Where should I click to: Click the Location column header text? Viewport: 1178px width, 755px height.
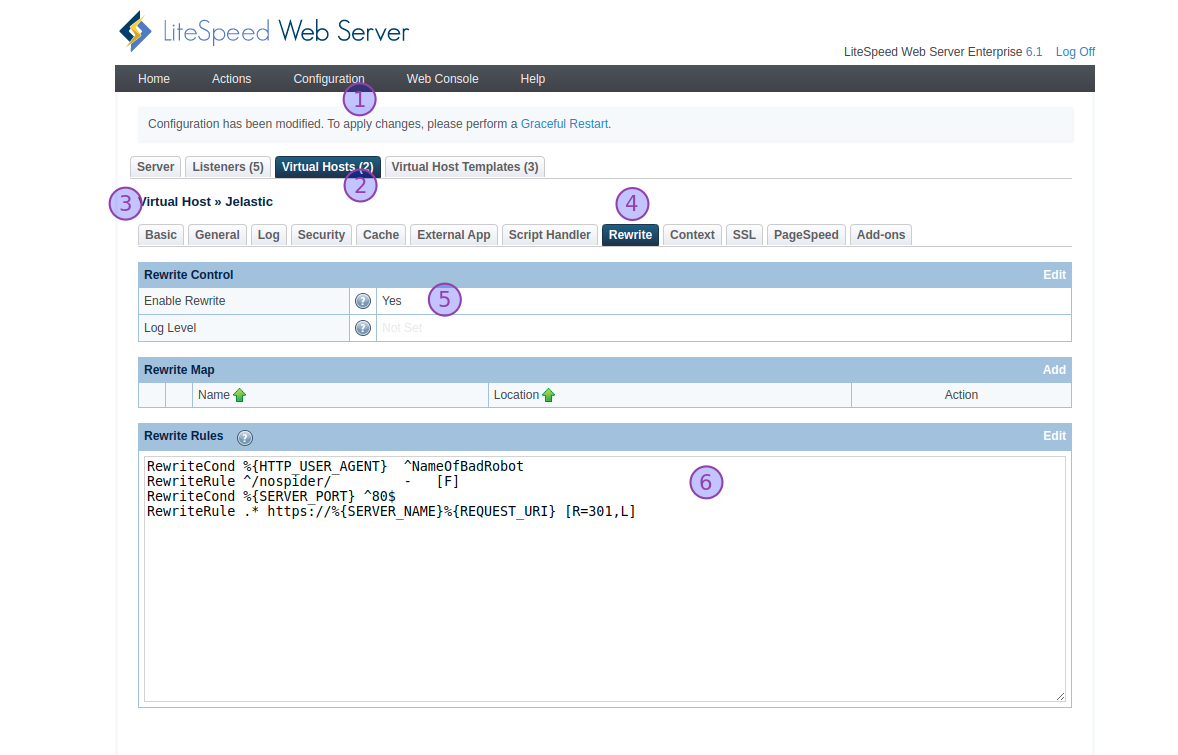(516, 395)
